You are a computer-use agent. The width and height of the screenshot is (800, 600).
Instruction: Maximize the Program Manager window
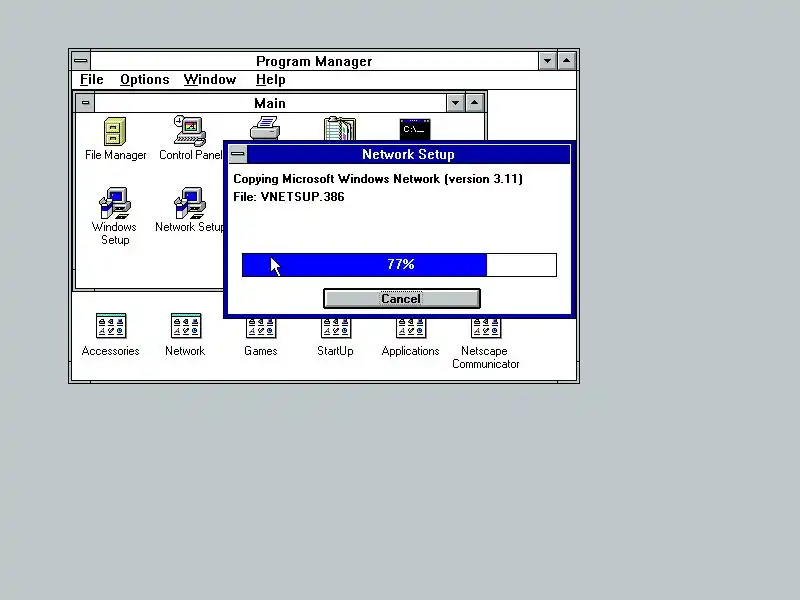pos(566,61)
